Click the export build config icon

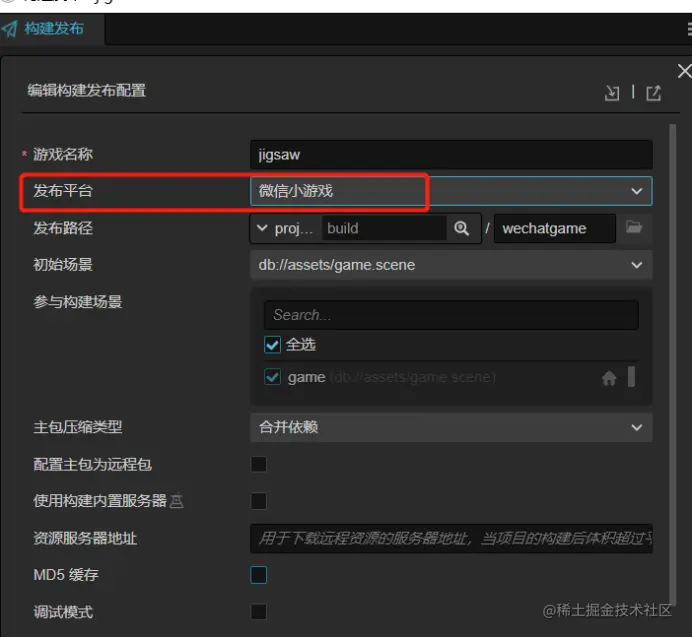654,93
